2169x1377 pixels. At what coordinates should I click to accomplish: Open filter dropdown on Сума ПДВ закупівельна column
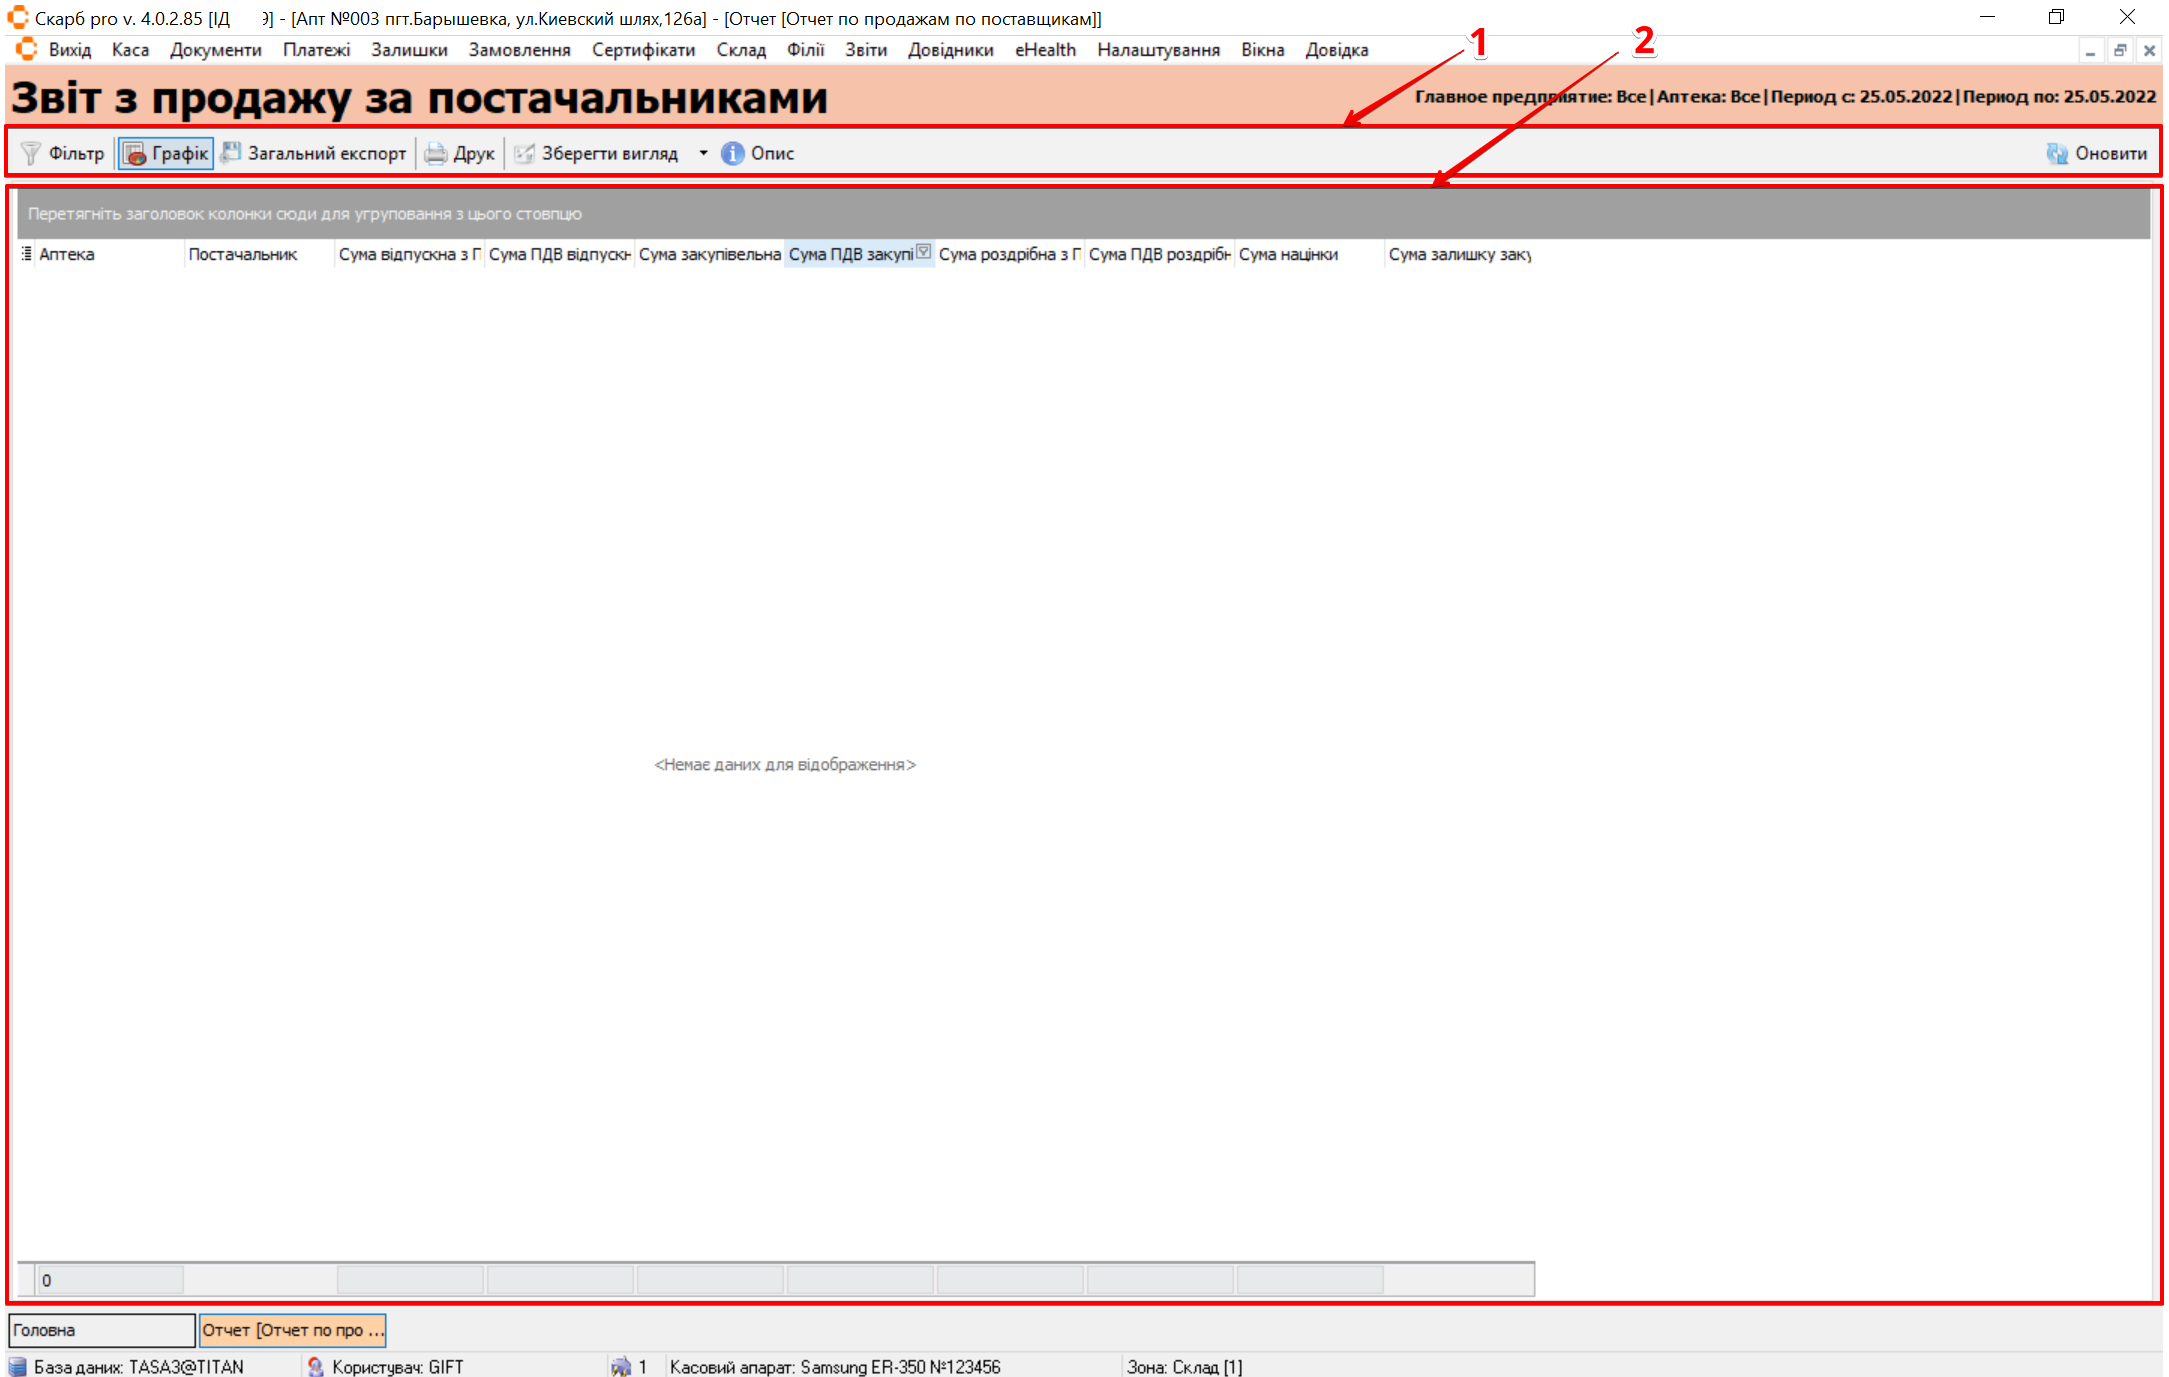click(x=924, y=252)
